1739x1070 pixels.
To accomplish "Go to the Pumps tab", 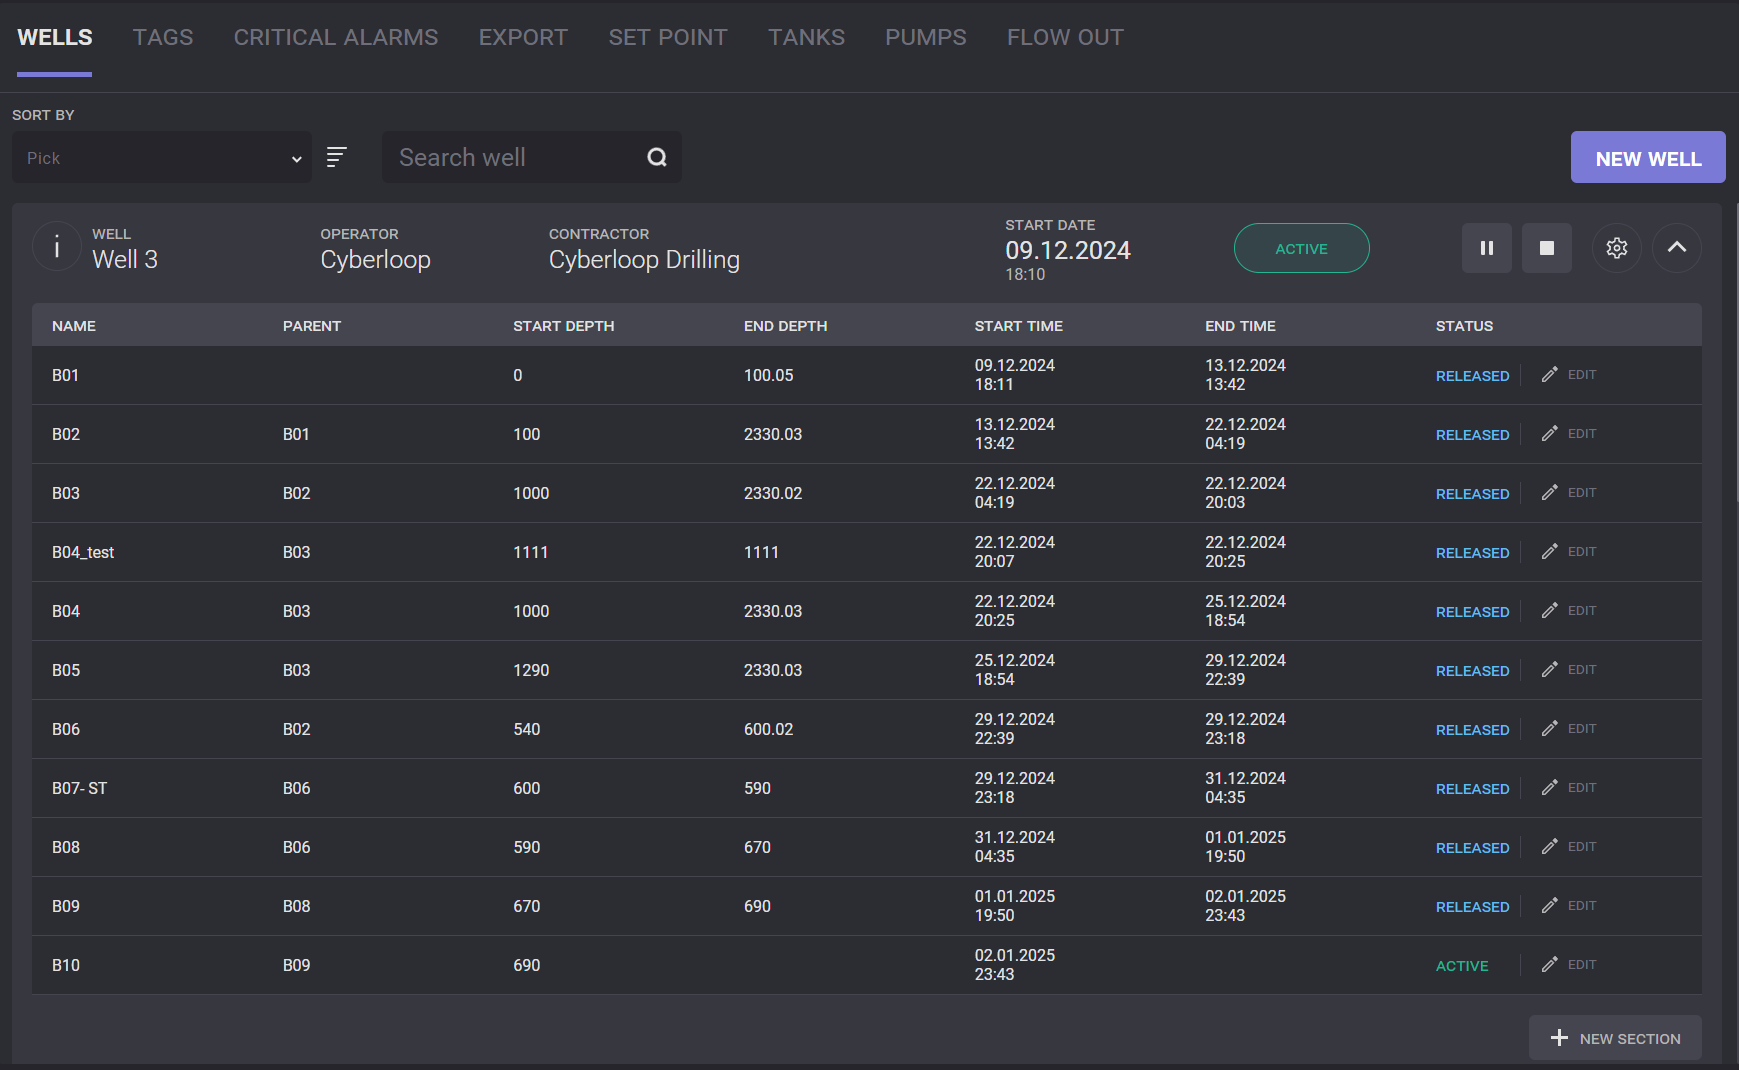I will click(x=925, y=38).
